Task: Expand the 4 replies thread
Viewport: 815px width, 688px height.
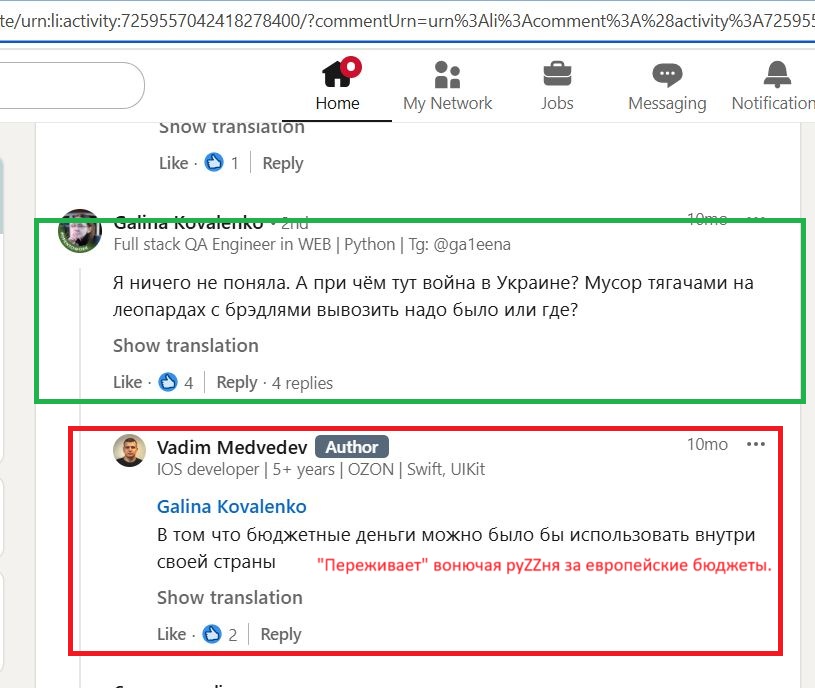Action: 303,383
